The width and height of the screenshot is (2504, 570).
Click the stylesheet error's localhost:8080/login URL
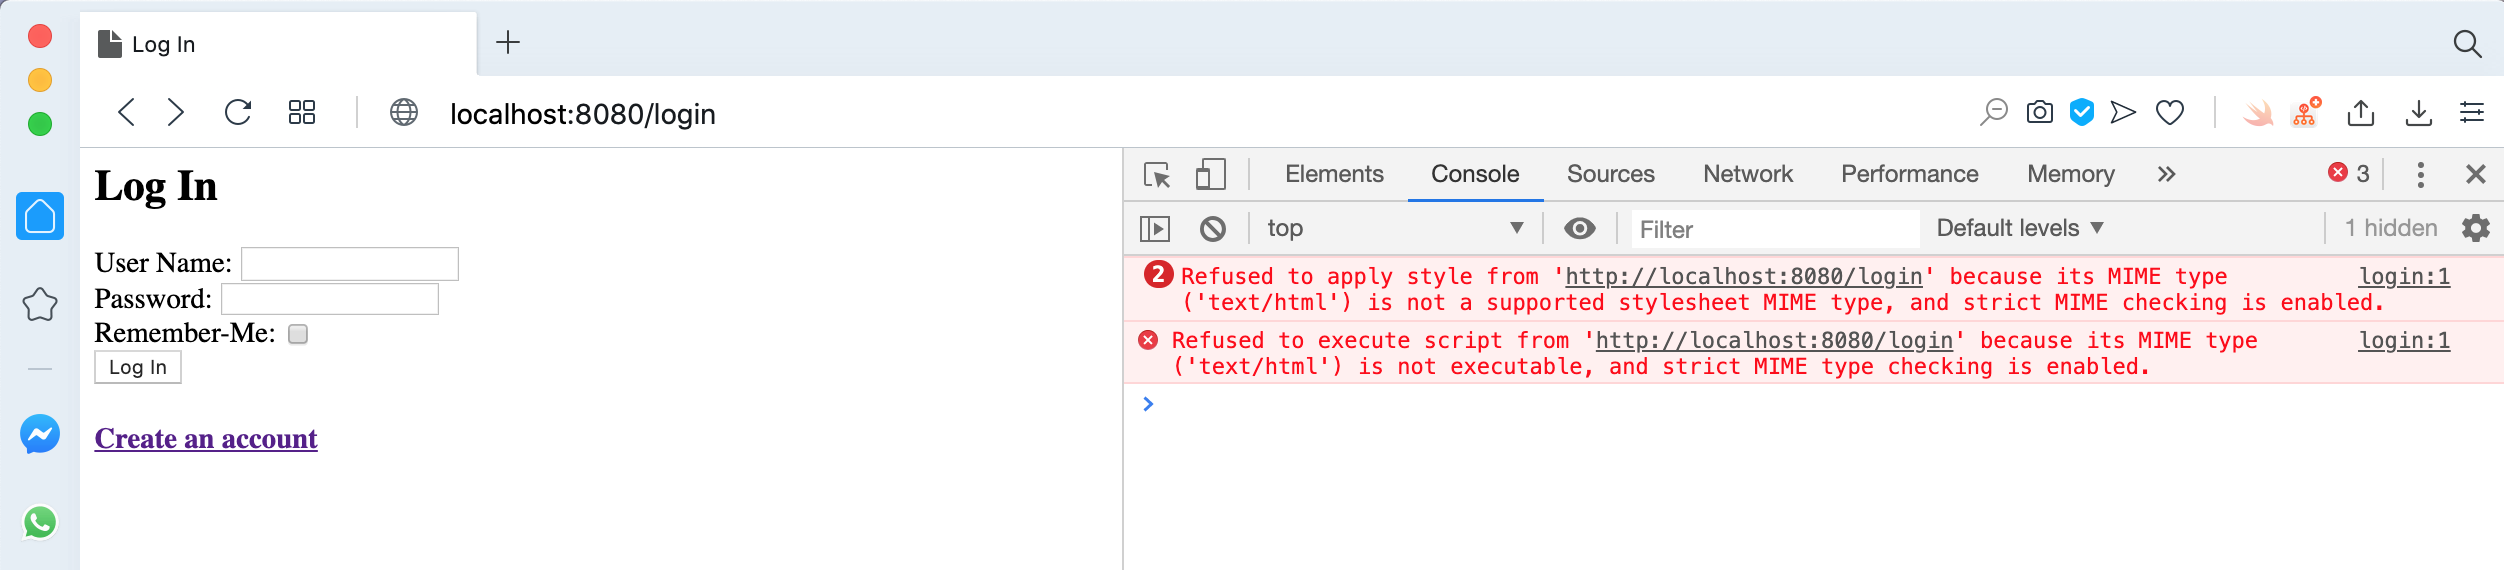click(1743, 276)
